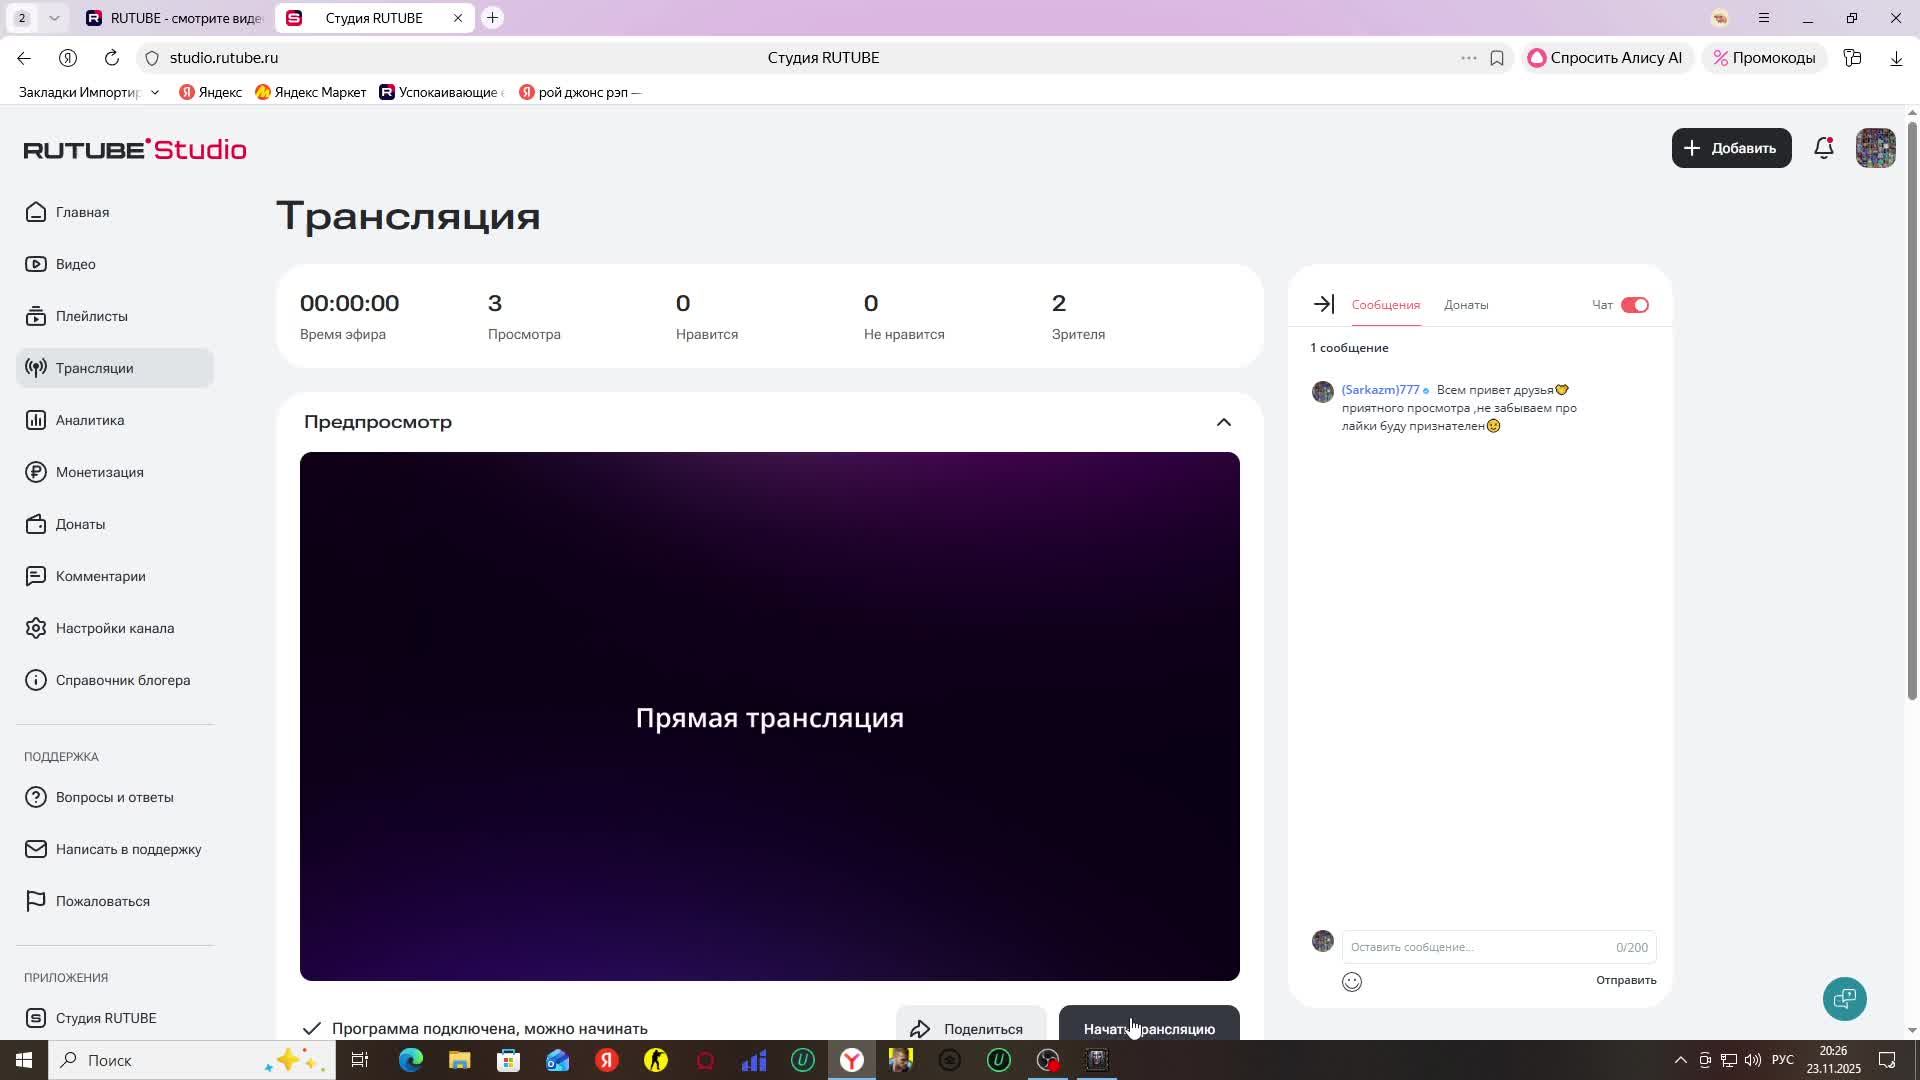Image resolution: width=1920 pixels, height=1080 pixels.
Task: Expand the imported bookmarks folder dropdown
Action: pos(155,92)
